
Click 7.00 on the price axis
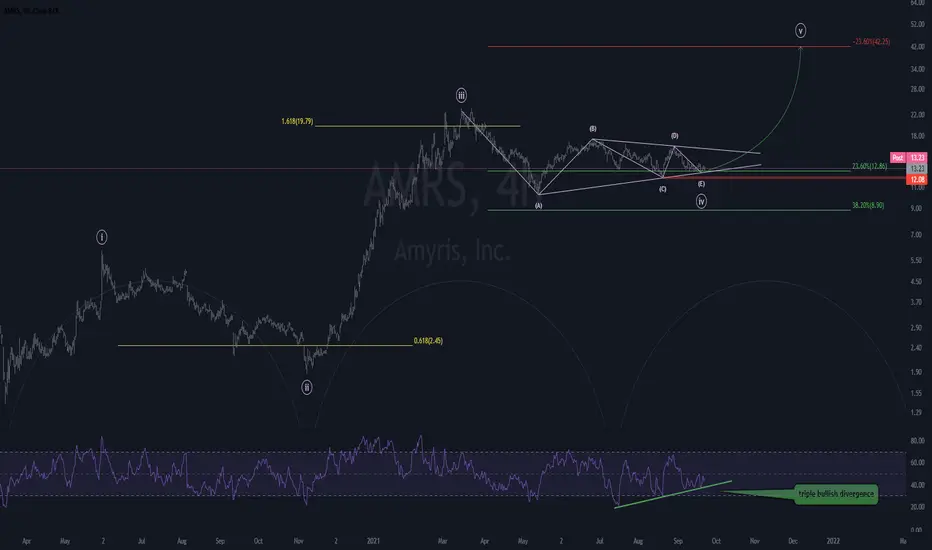(x=917, y=235)
